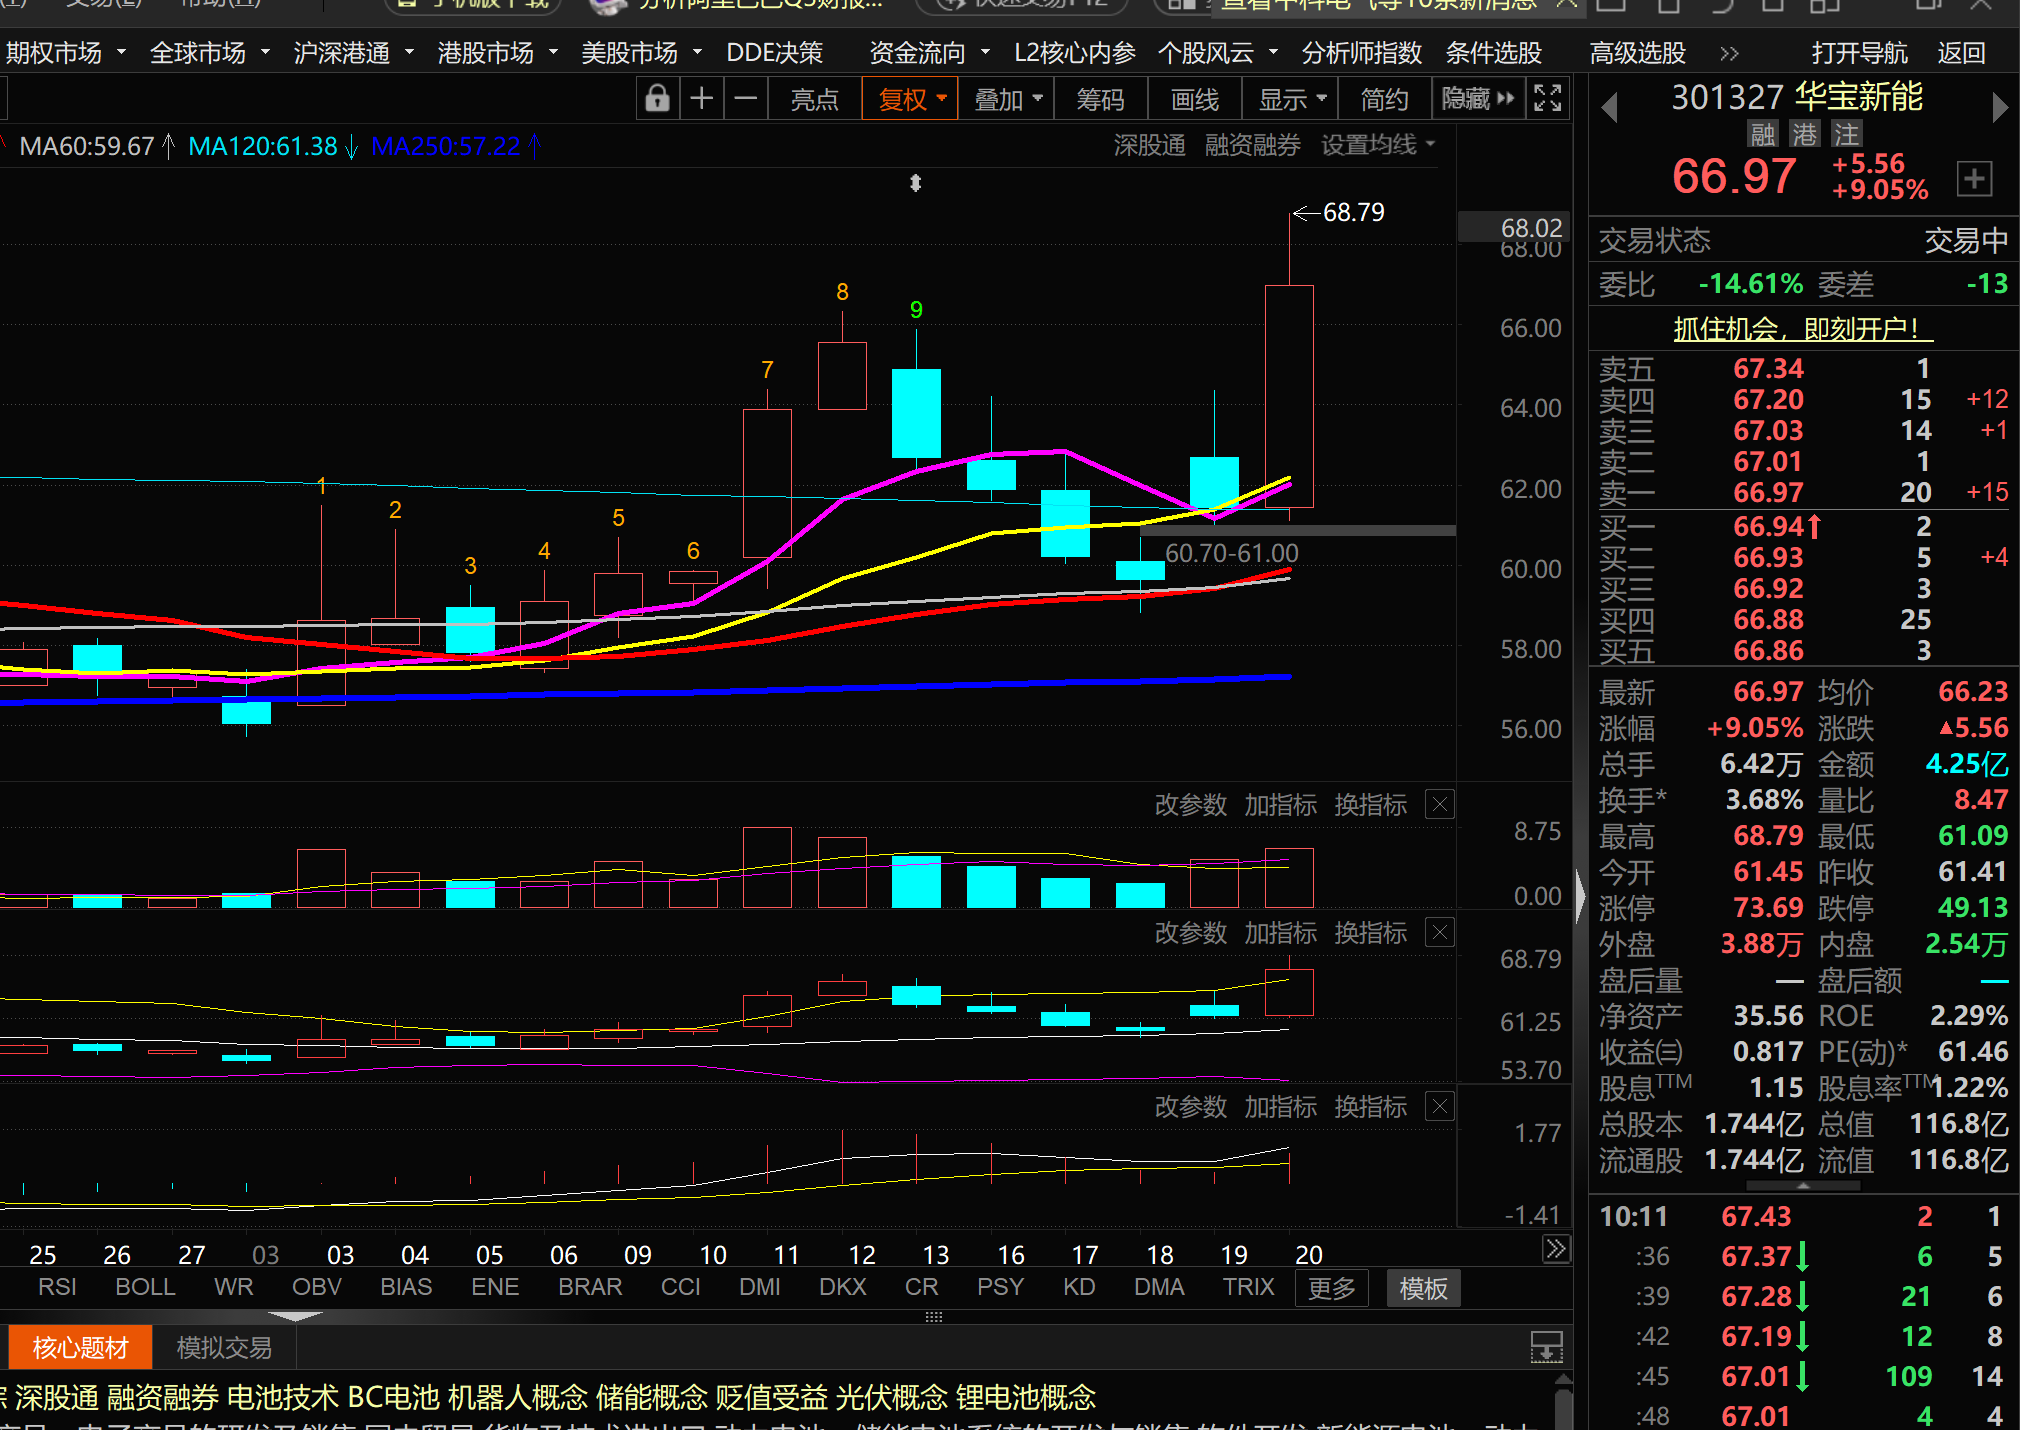Image resolution: width=2020 pixels, height=1430 pixels.
Task: Click the fullscreen expand icon
Action: (1547, 99)
